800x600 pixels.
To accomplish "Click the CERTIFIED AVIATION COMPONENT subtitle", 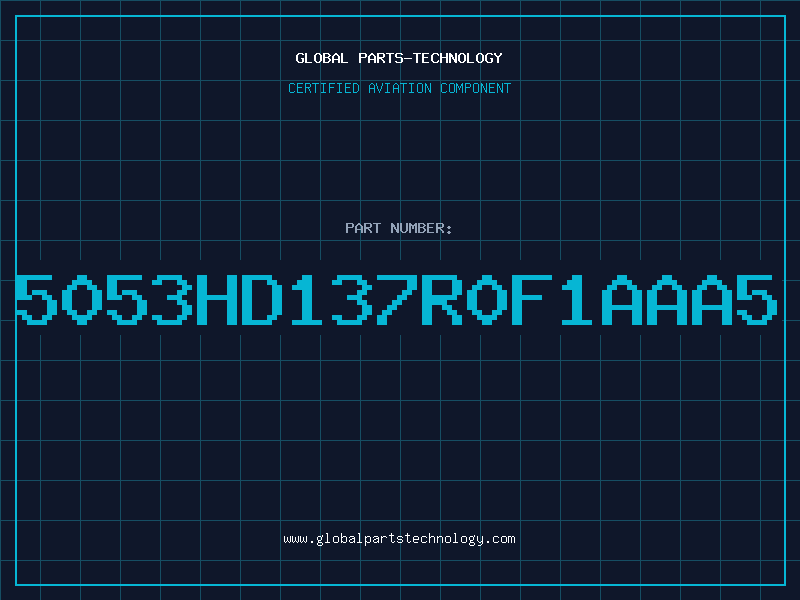I will click(x=399, y=88).
